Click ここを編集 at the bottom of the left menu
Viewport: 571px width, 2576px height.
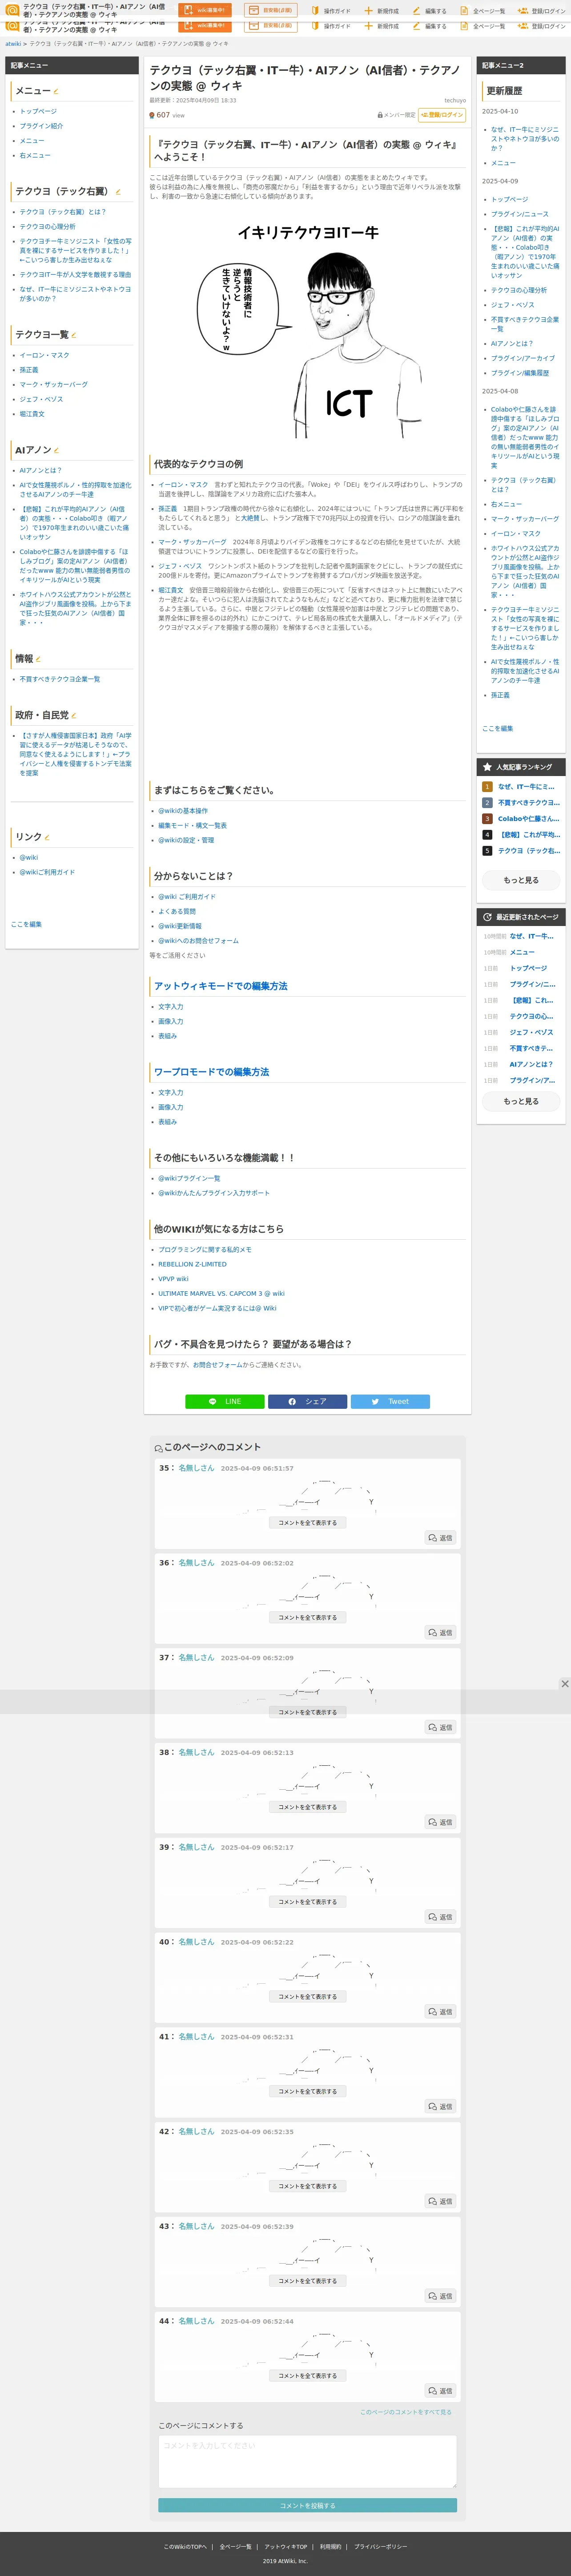[26, 924]
